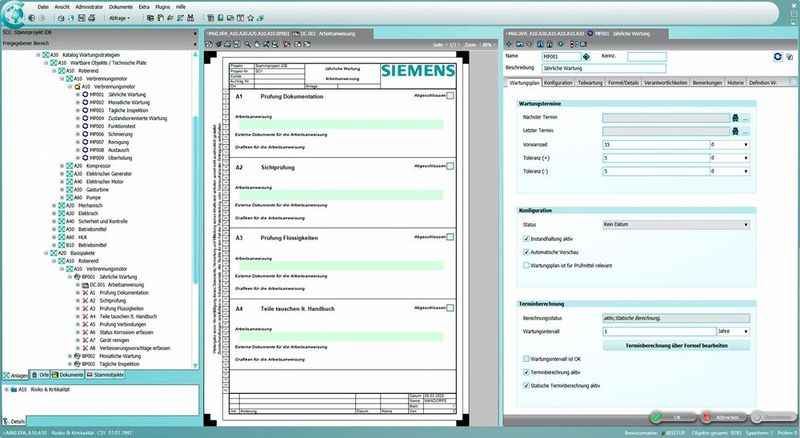This screenshot has width=800, height=438.
Task: Uncheck Automatische Vorschau checkbox
Action: point(526,252)
